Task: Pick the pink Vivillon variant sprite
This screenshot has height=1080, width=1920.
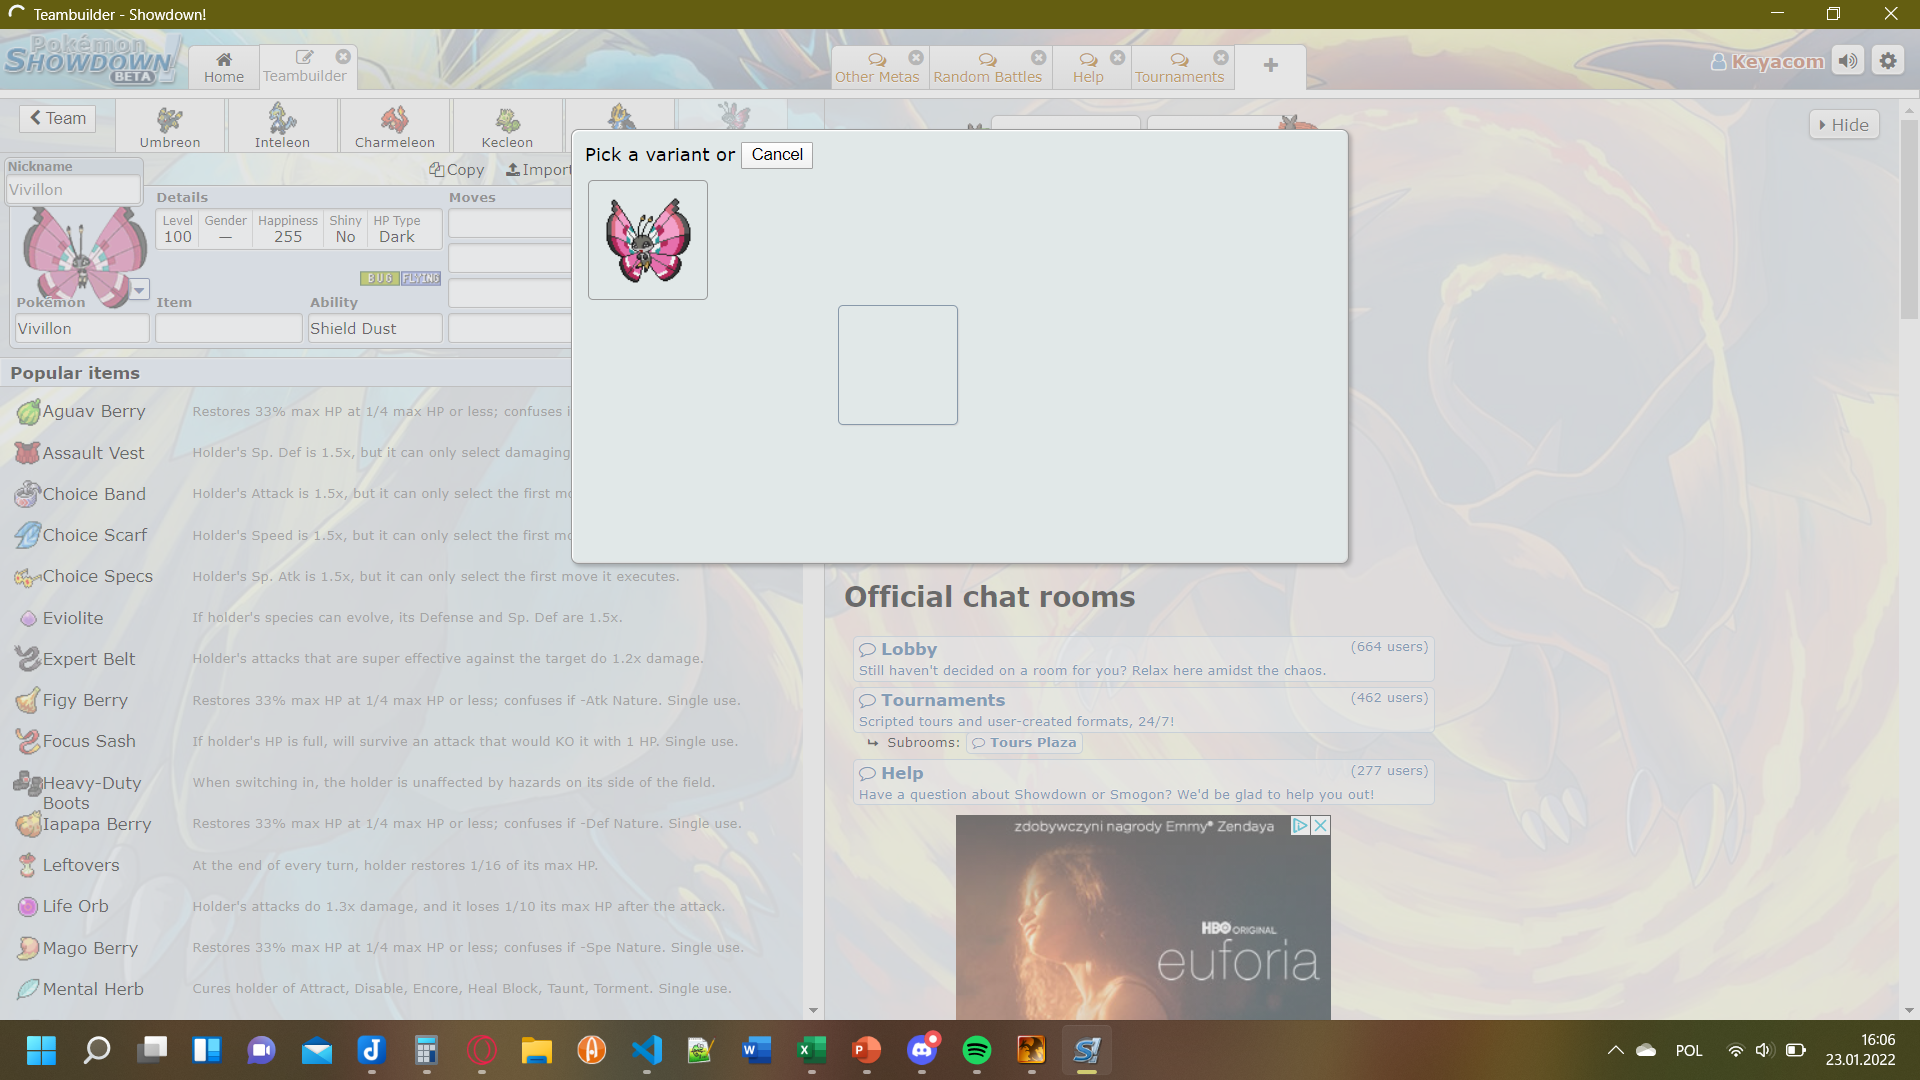Action: [x=648, y=240]
